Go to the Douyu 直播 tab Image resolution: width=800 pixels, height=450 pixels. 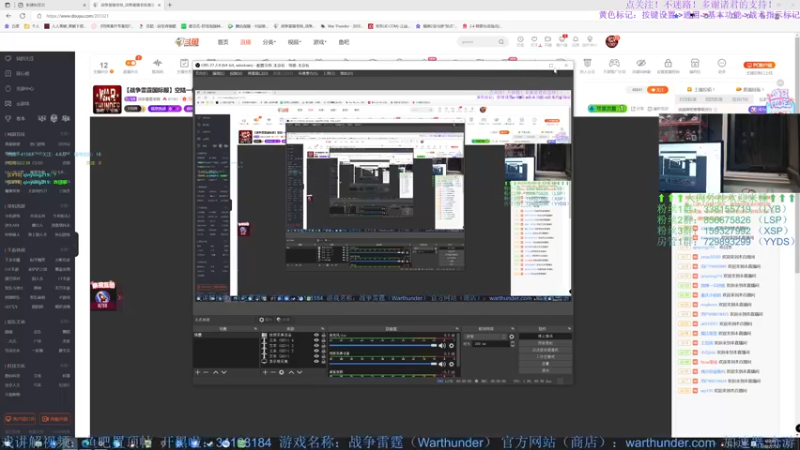[245, 42]
